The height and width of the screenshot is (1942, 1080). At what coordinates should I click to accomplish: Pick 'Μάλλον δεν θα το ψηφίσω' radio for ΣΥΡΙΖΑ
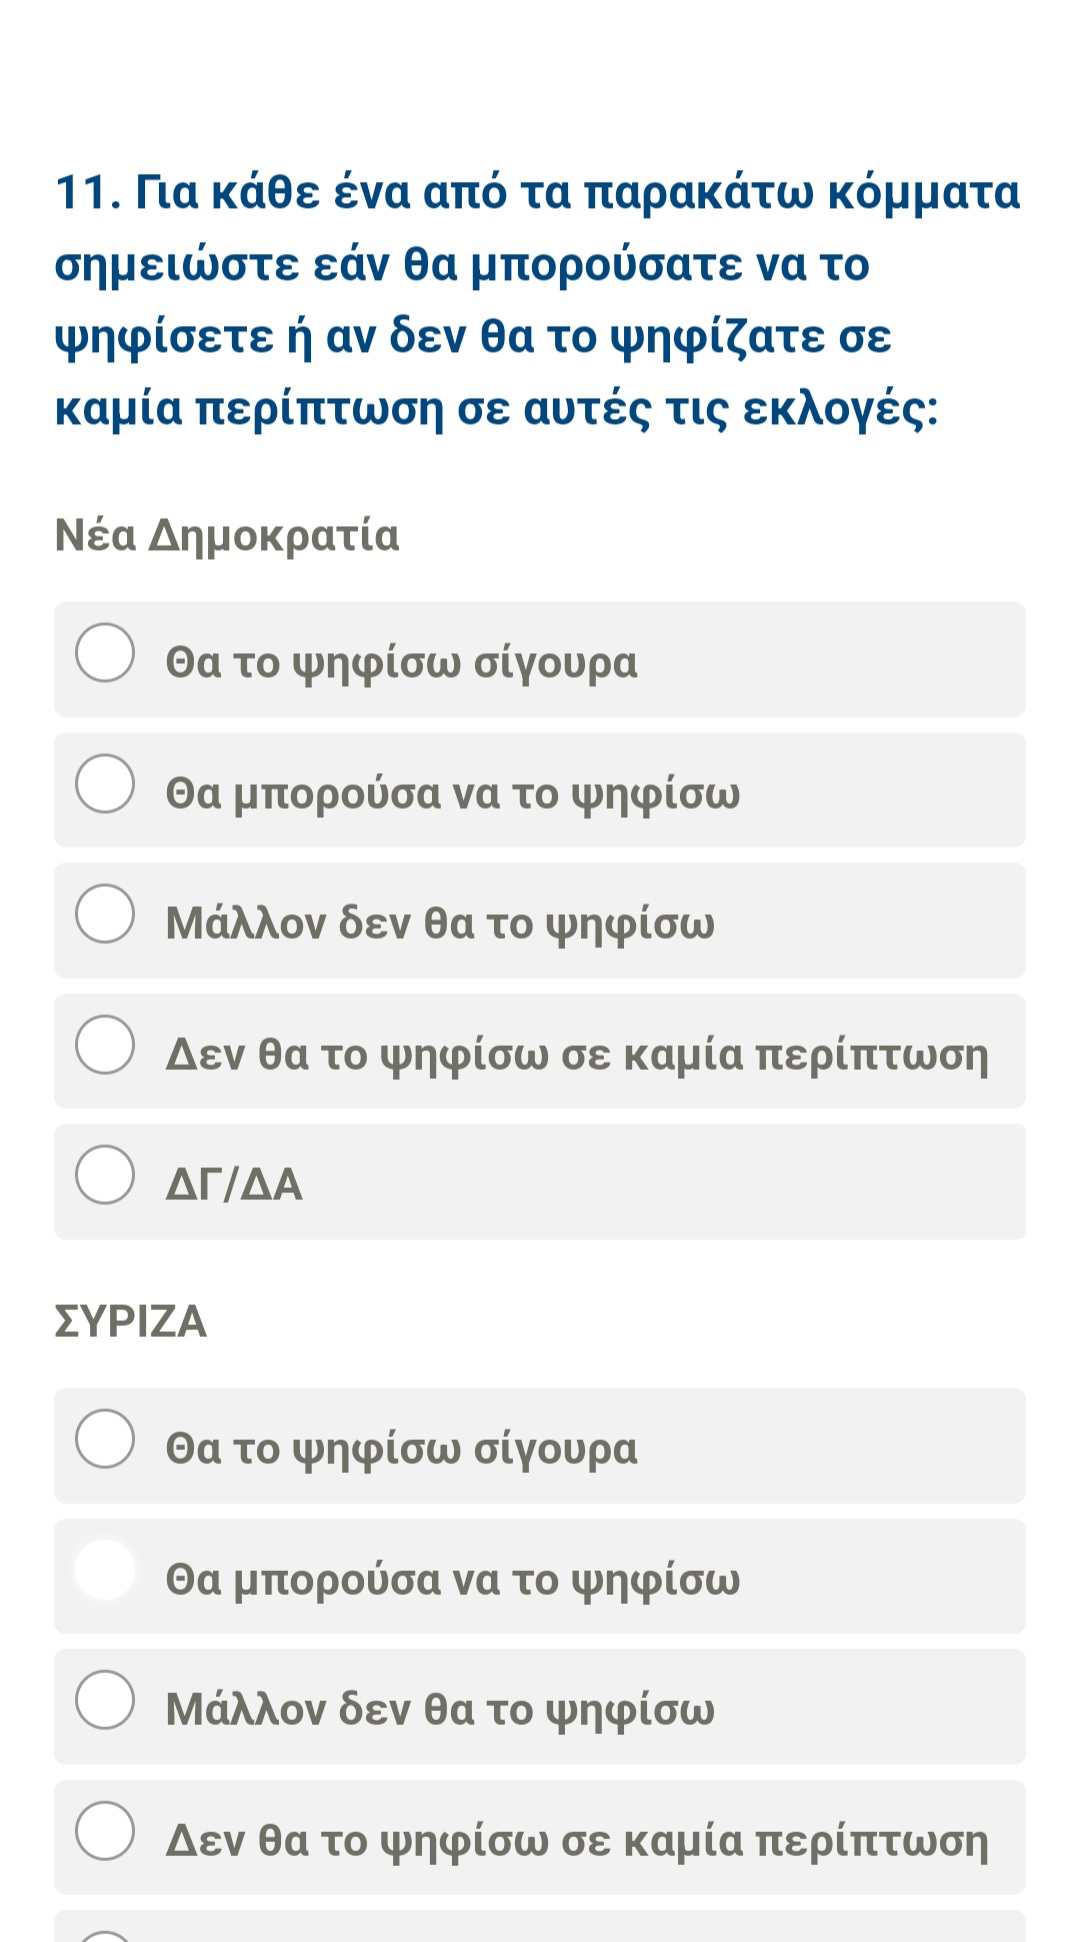105,1700
